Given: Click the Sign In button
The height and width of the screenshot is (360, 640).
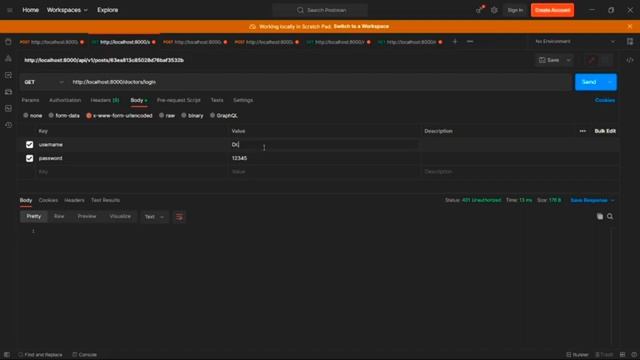Looking at the screenshot, I should [515, 10].
